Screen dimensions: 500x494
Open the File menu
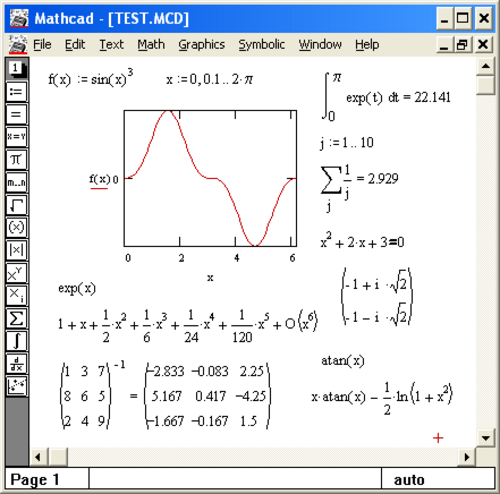click(42, 45)
